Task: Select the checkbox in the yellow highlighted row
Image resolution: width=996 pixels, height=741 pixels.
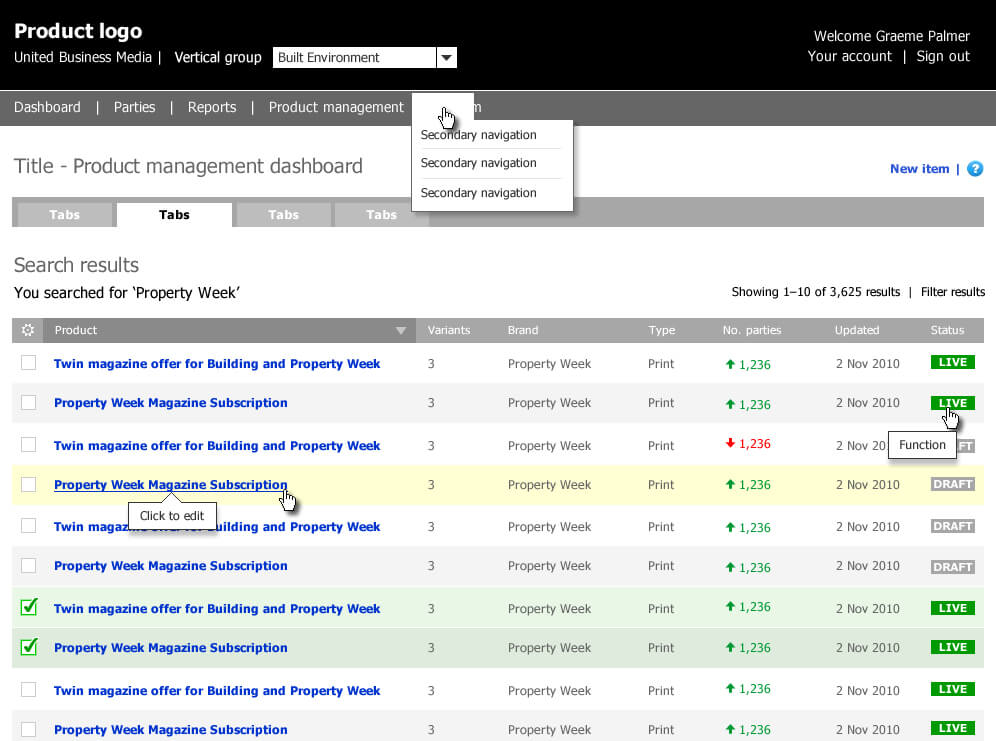Action: [29, 484]
